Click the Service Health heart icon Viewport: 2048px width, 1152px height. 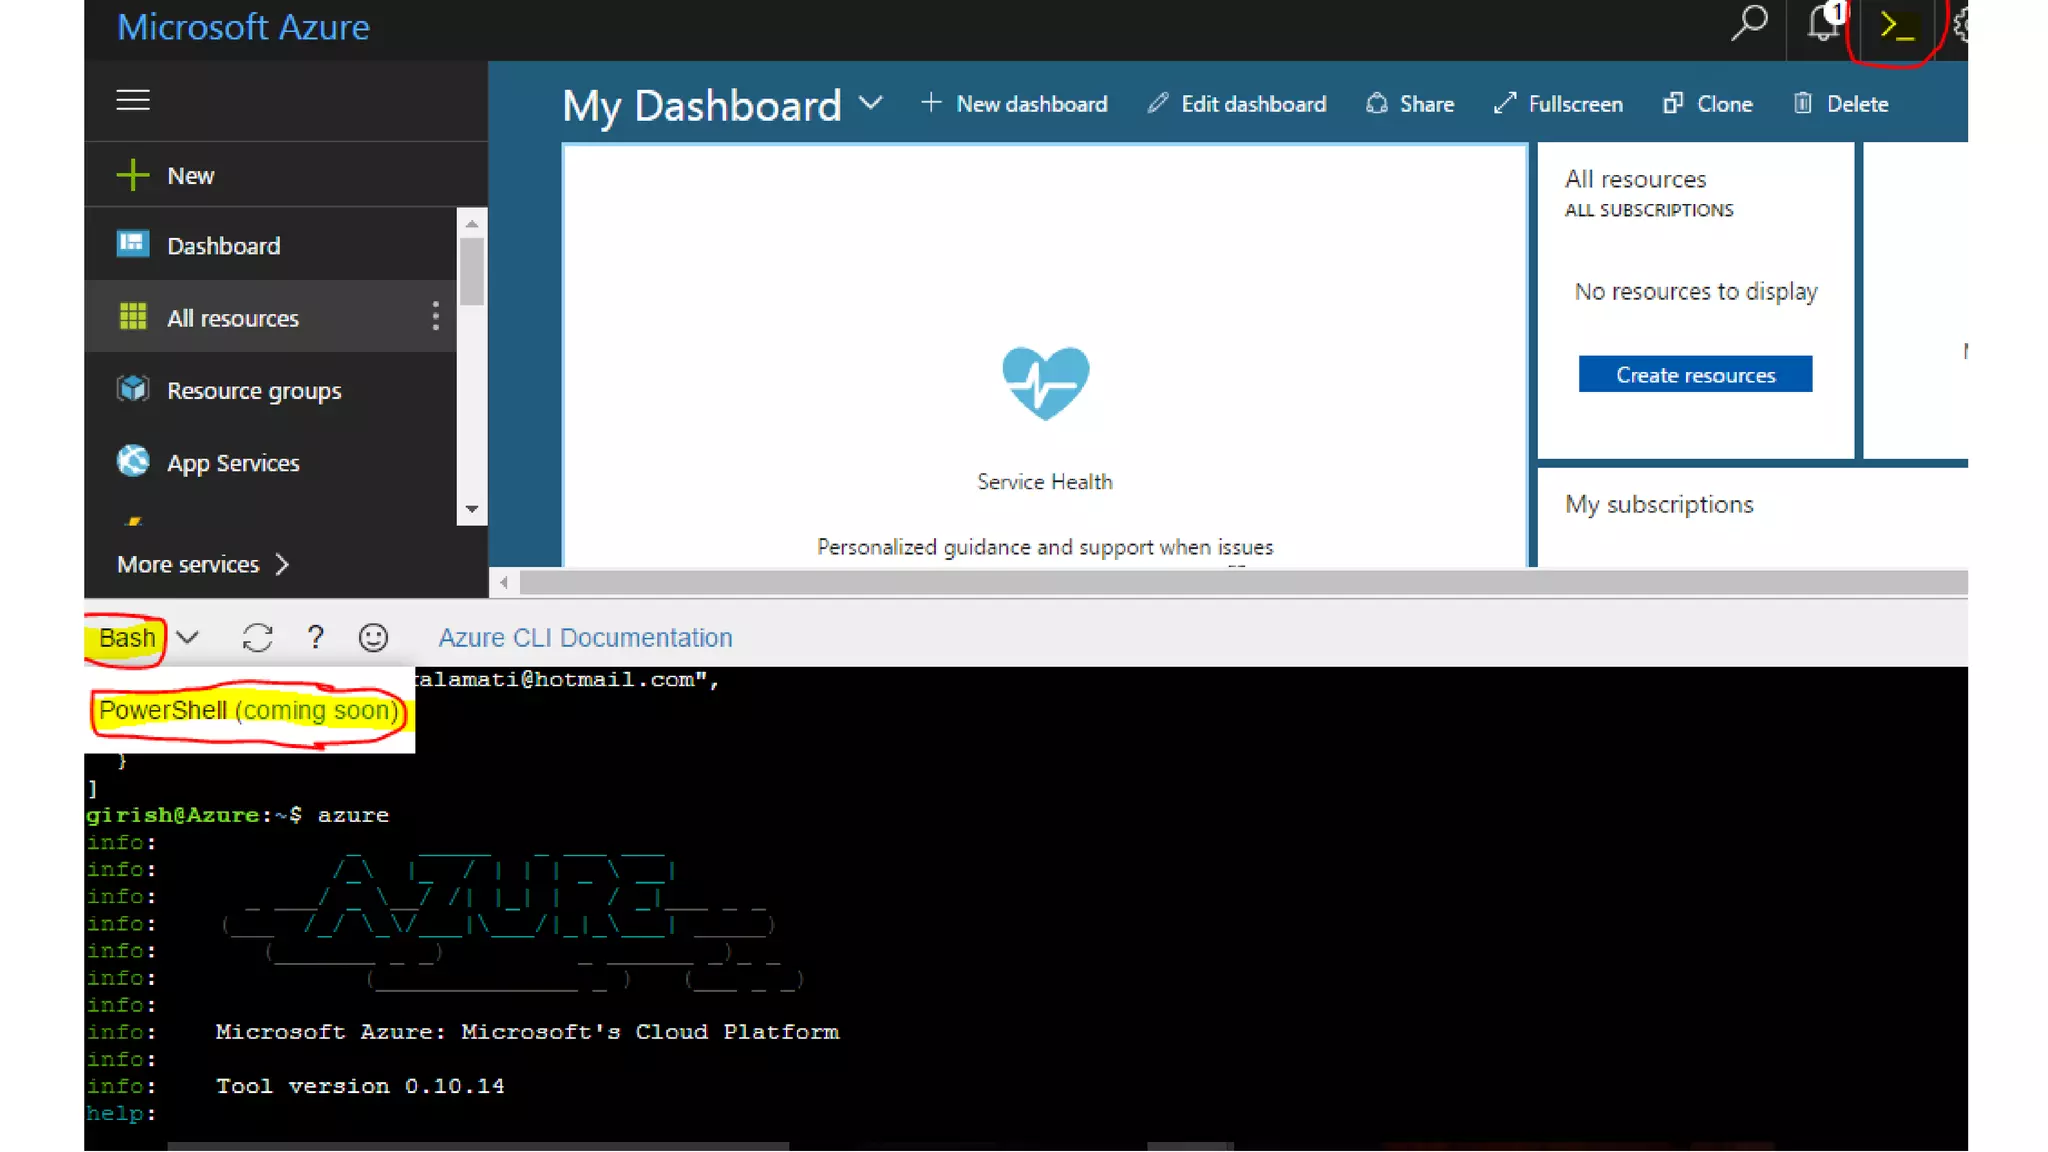[1045, 383]
